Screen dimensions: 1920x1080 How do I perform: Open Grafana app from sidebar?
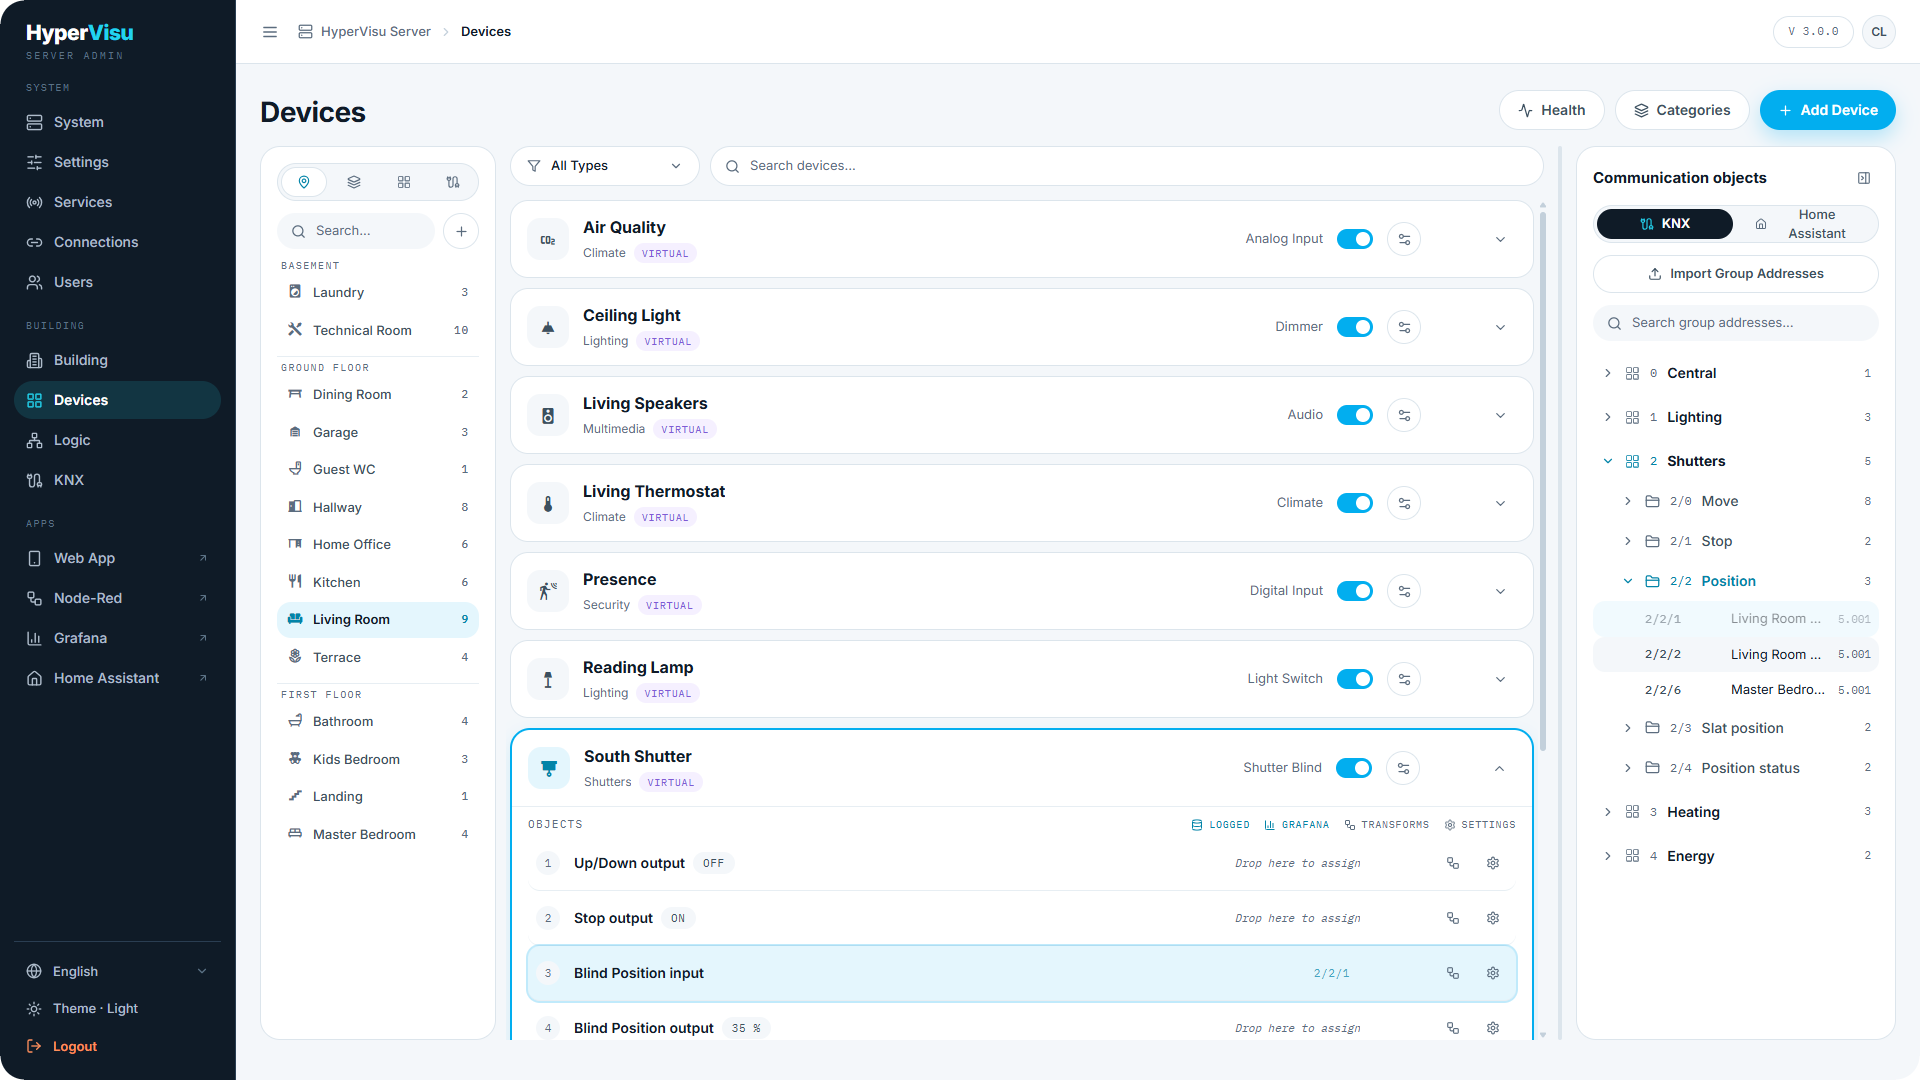point(118,638)
